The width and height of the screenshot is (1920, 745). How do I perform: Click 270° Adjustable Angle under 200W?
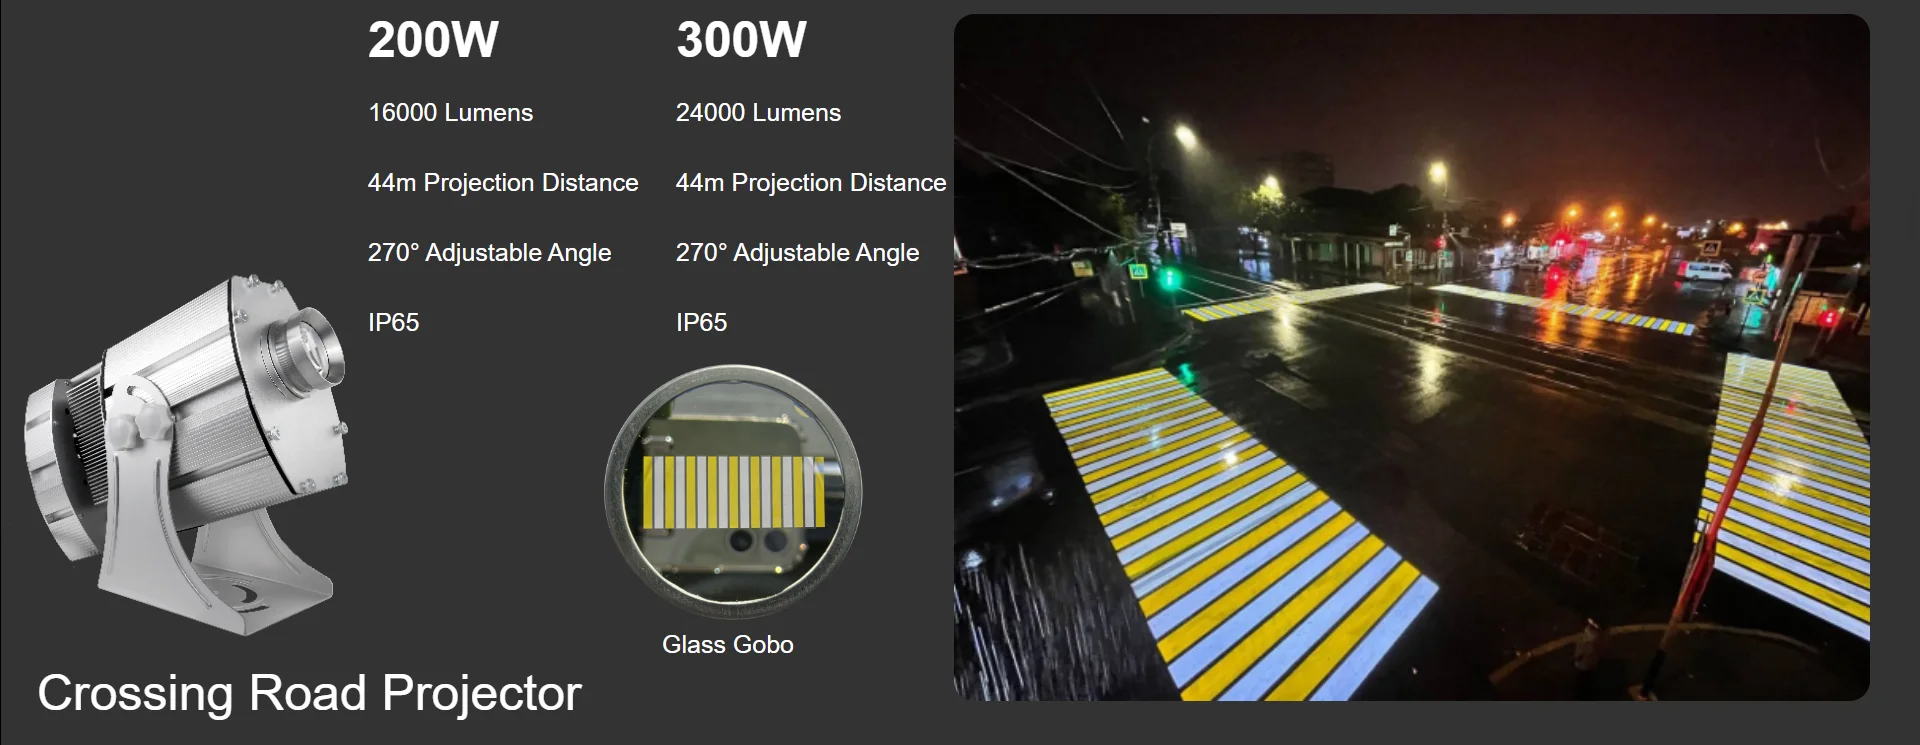489,253
